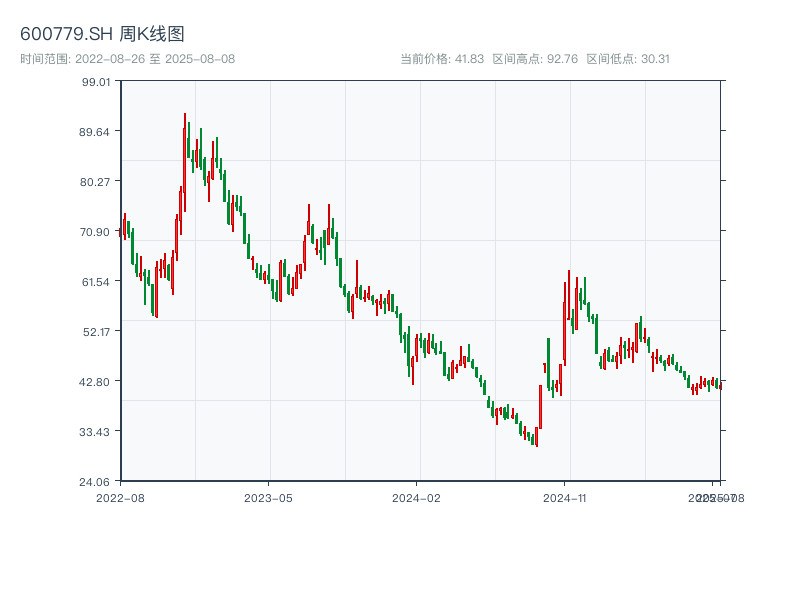Select the 2023-05 date axis label

coord(268,497)
